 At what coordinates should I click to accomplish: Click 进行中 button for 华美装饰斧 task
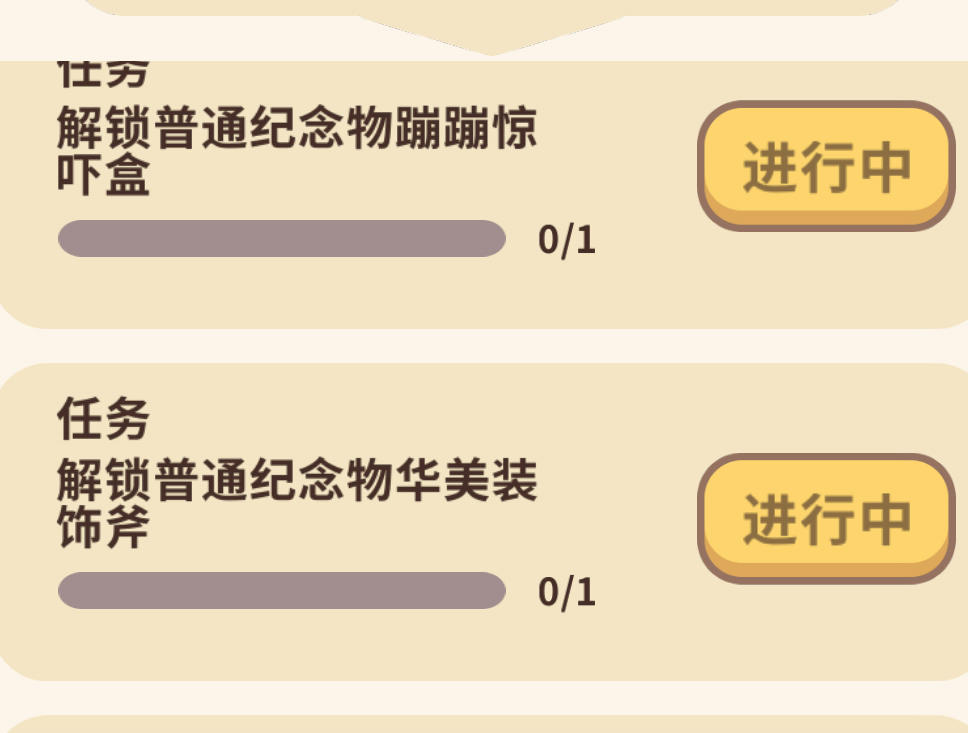pyautogui.click(x=826, y=518)
